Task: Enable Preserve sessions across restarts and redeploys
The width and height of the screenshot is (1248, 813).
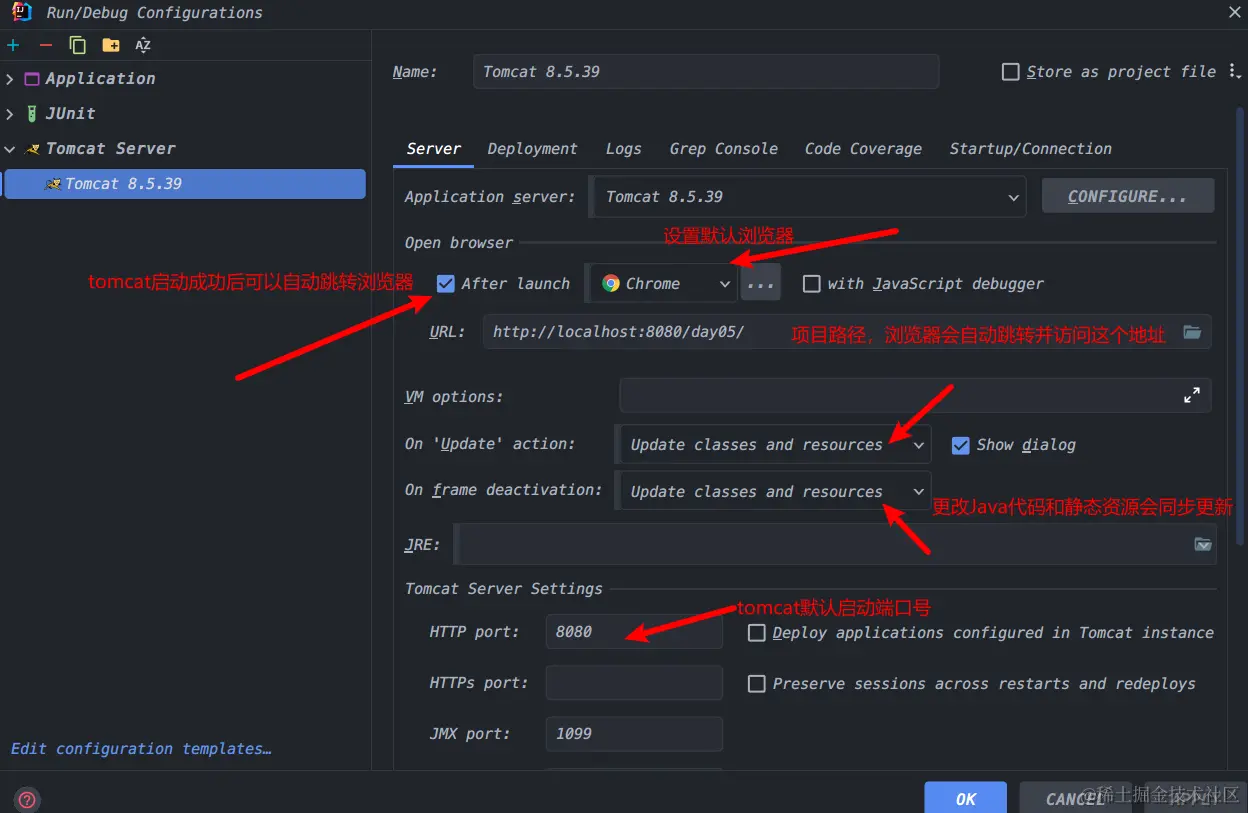Action: 757,684
